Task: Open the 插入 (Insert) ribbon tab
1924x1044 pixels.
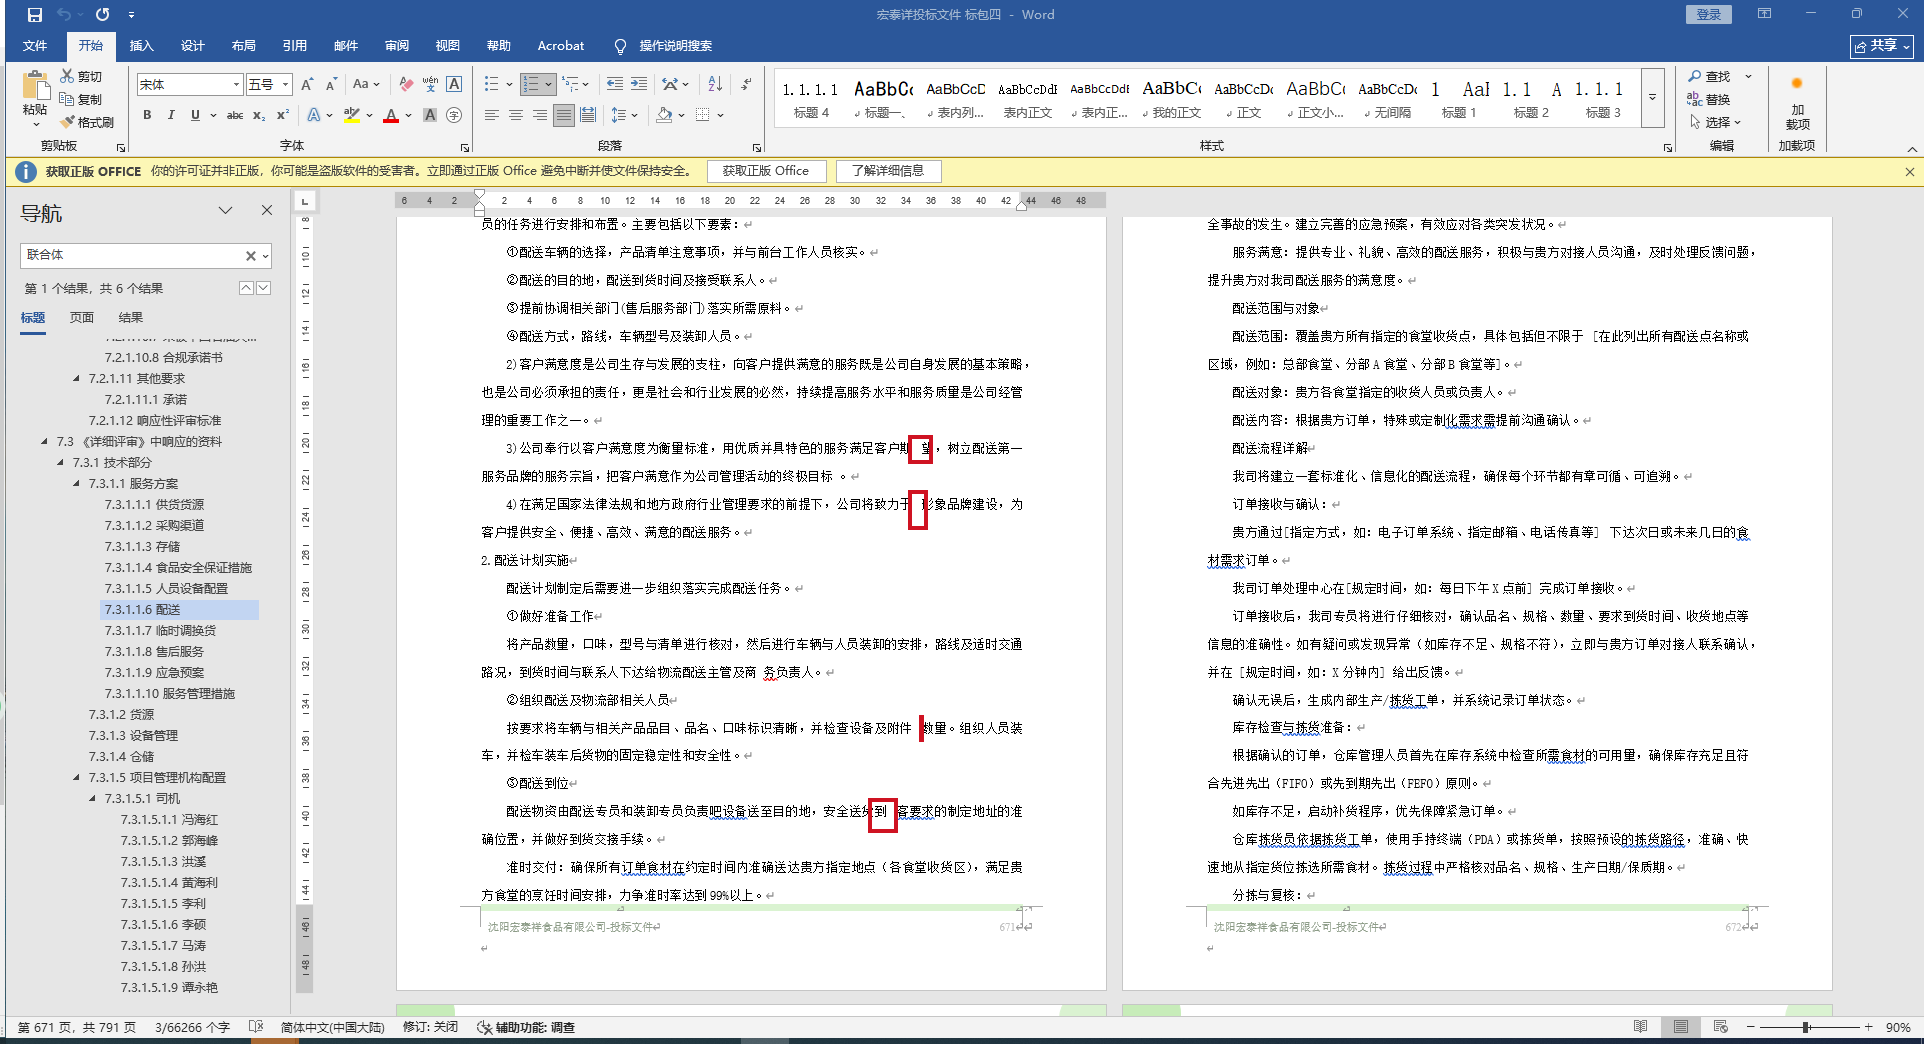Action: pyautogui.click(x=142, y=46)
